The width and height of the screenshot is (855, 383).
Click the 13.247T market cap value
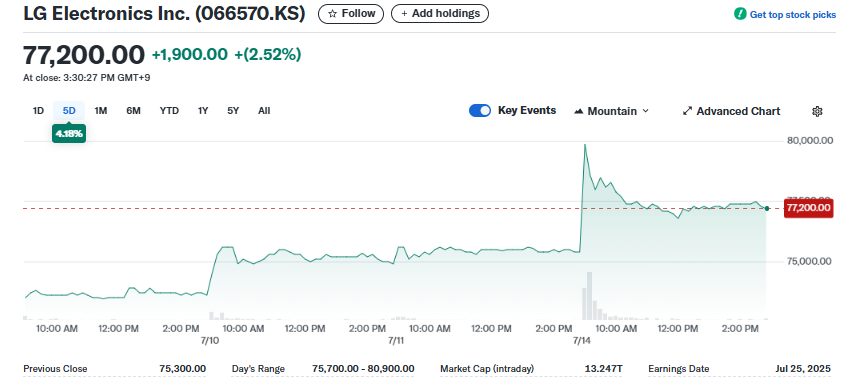[603, 369]
